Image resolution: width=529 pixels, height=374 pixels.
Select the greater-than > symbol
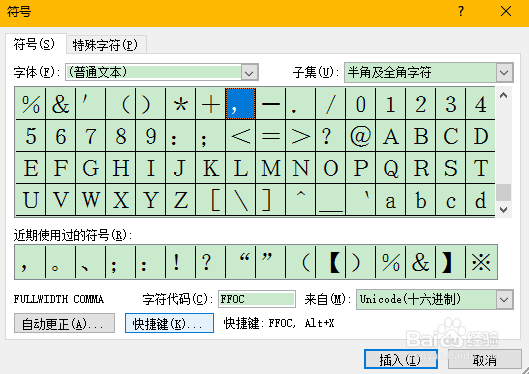pyautogui.click(x=300, y=136)
